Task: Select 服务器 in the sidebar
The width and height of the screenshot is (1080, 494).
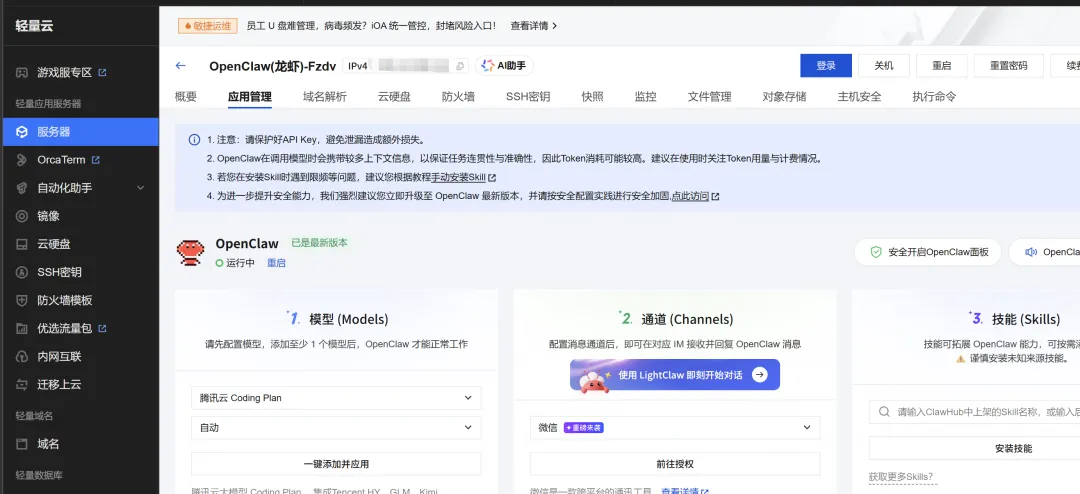Action: coord(81,132)
